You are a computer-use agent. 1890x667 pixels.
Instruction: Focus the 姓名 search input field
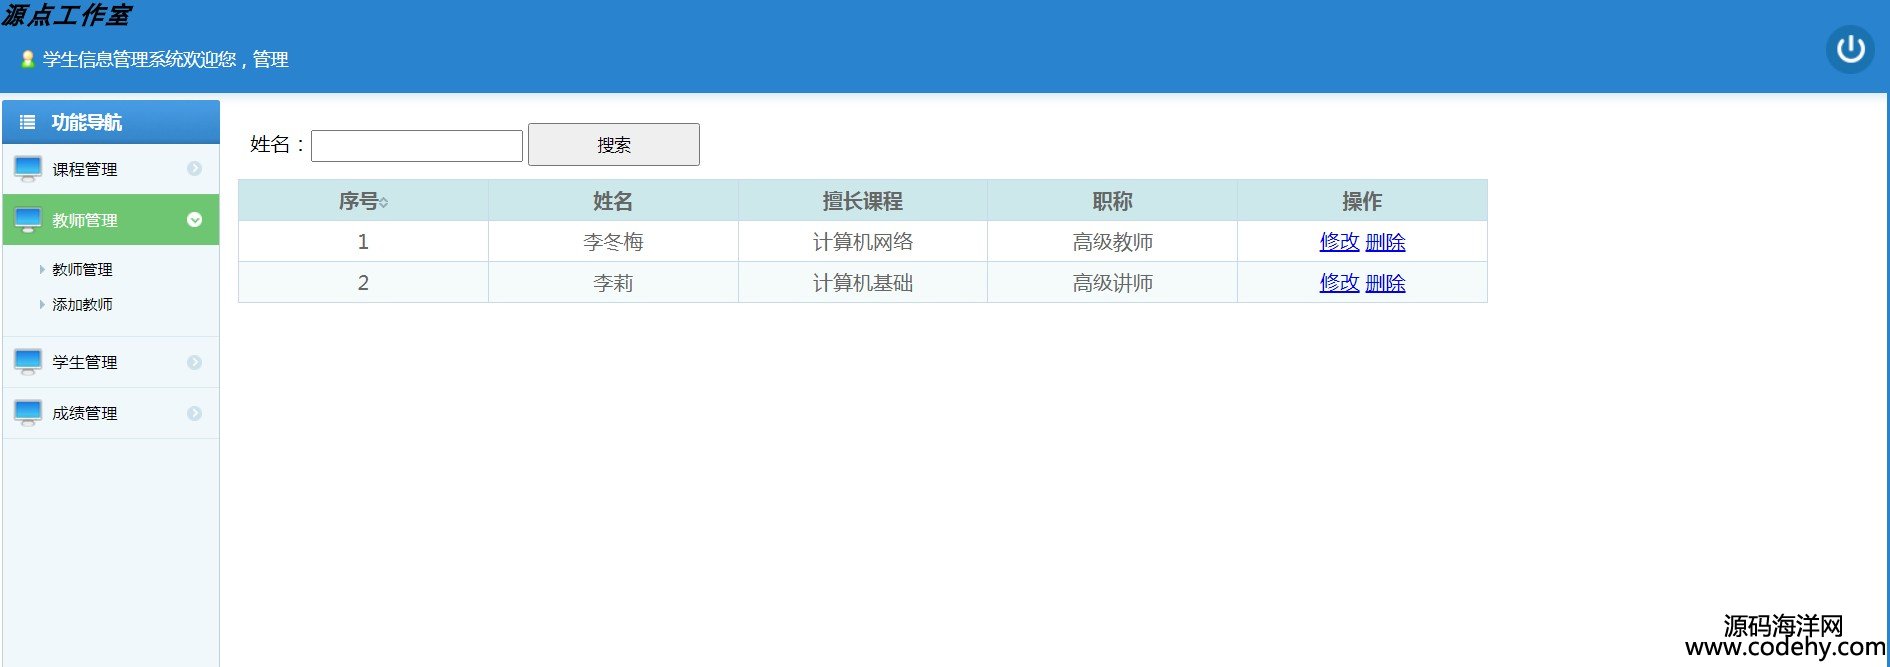[x=417, y=146]
